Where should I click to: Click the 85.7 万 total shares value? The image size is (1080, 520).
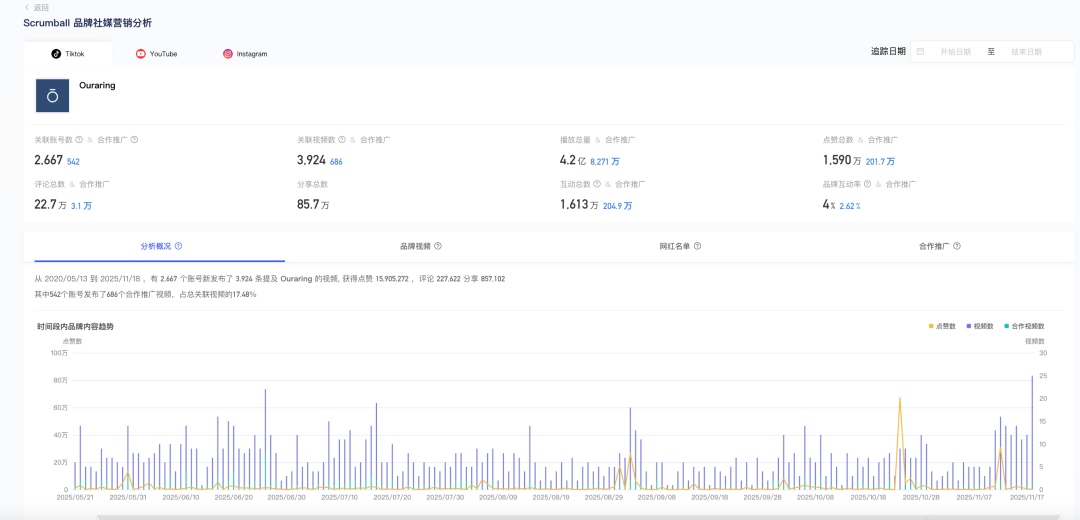[x=313, y=205]
